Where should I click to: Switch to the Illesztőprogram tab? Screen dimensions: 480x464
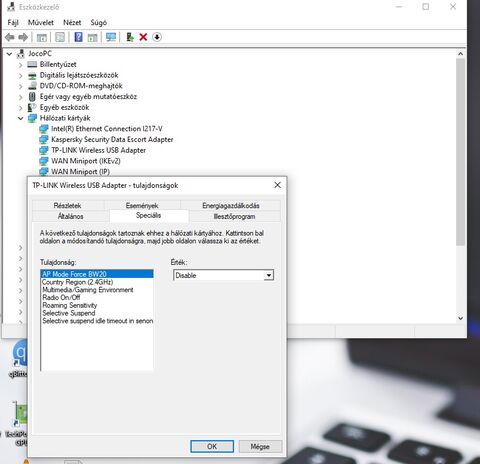tap(234, 216)
